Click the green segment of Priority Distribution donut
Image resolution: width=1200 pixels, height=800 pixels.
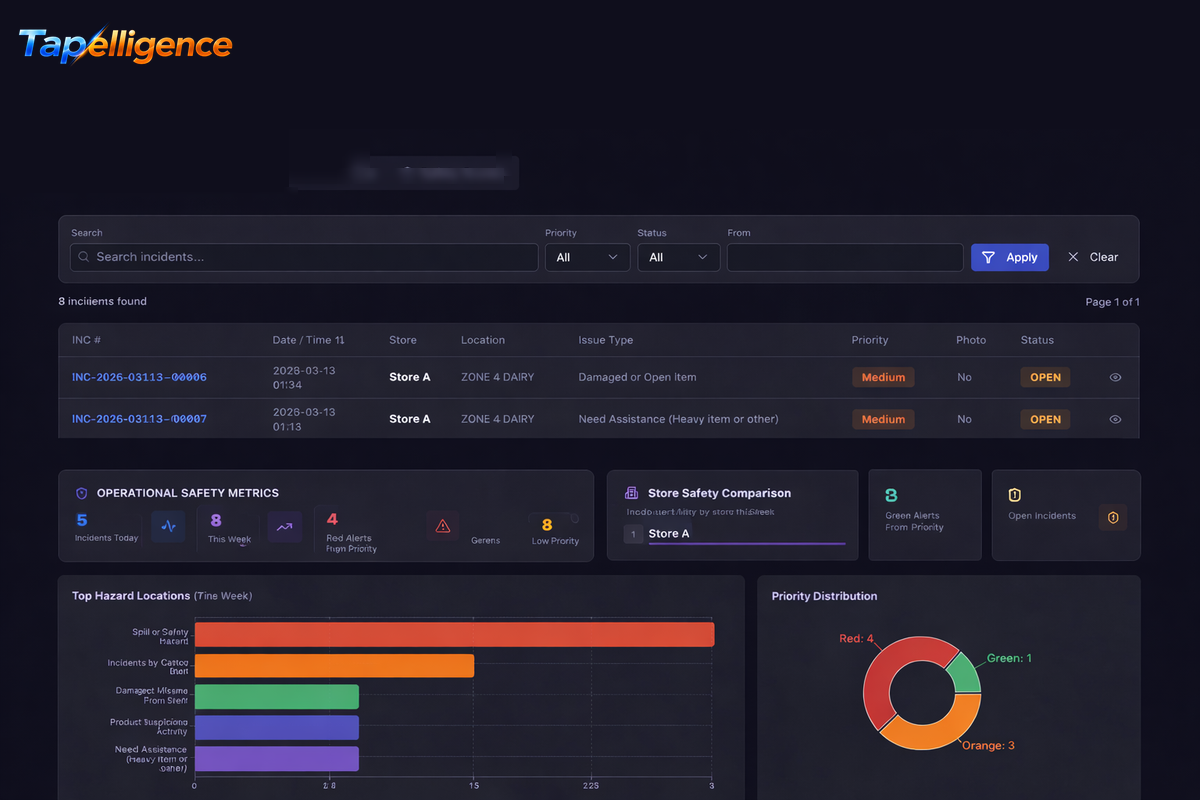[964, 673]
